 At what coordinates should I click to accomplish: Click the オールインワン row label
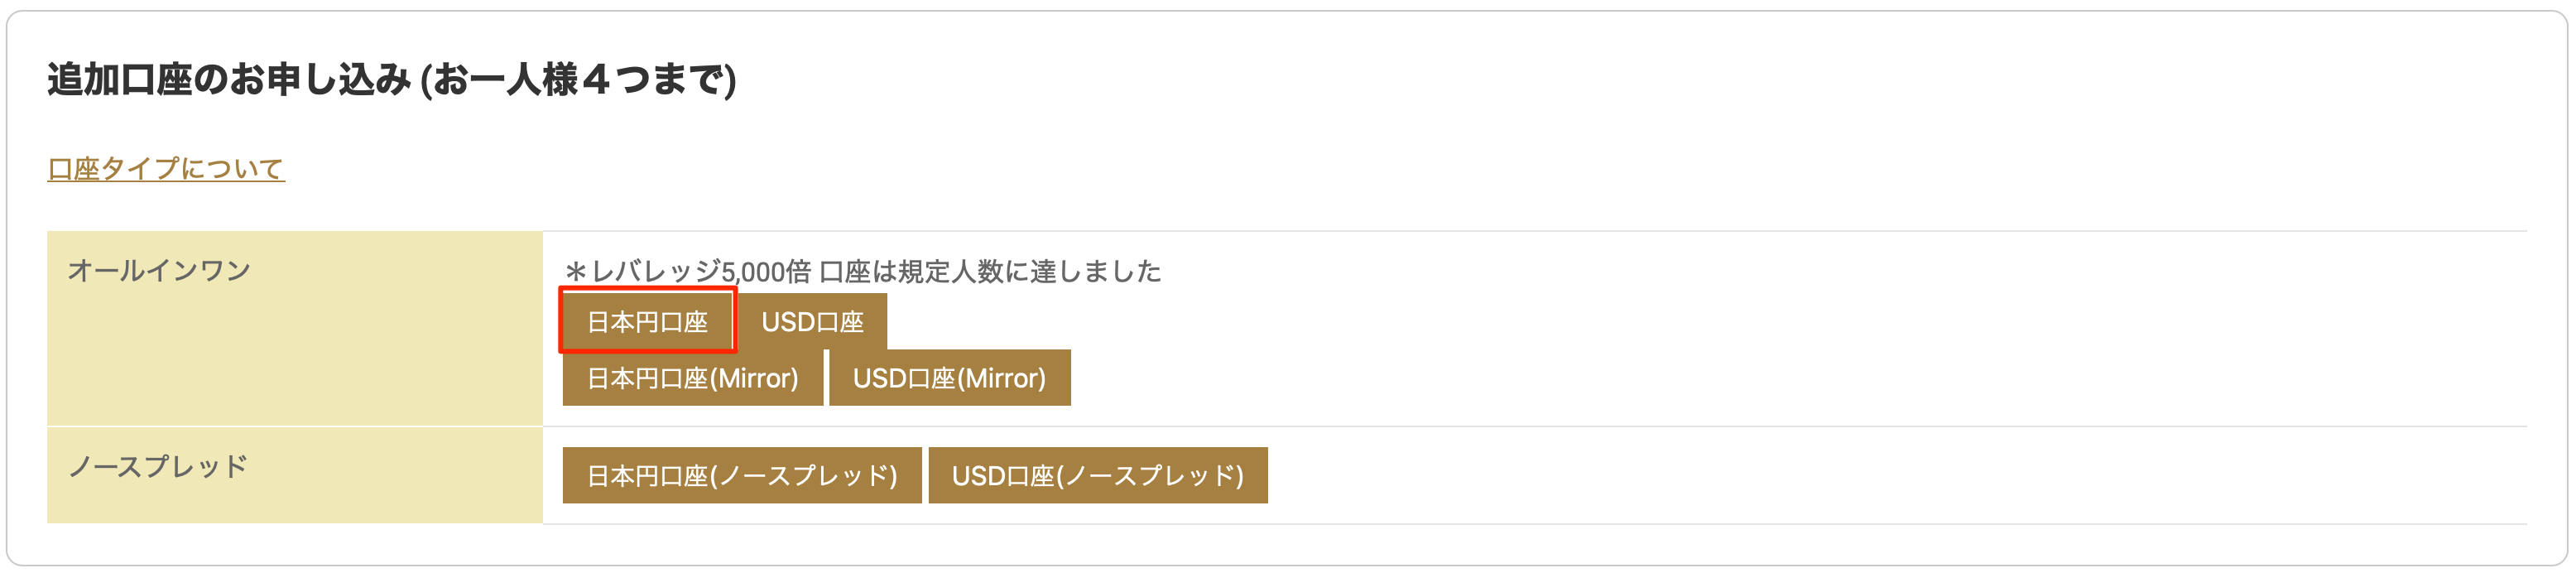[159, 270]
